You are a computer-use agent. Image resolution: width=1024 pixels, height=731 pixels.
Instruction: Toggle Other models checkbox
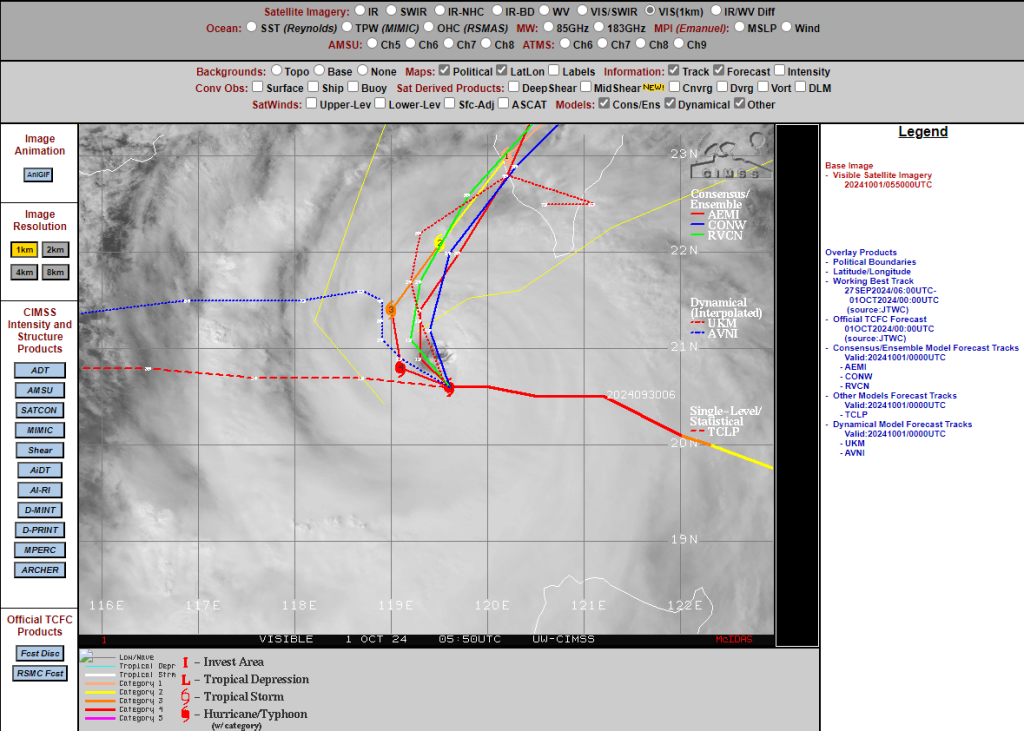tap(739, 103)
